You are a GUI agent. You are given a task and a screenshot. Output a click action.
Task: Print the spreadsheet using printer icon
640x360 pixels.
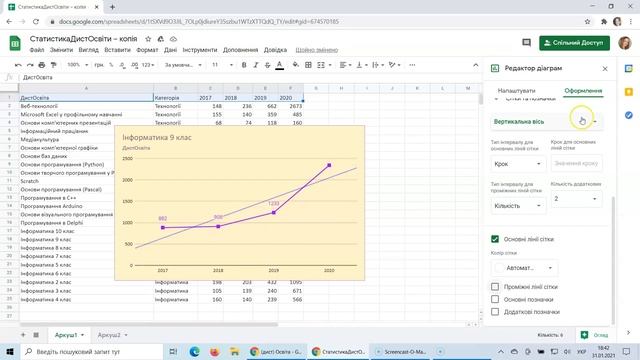[x=42, y=65]
